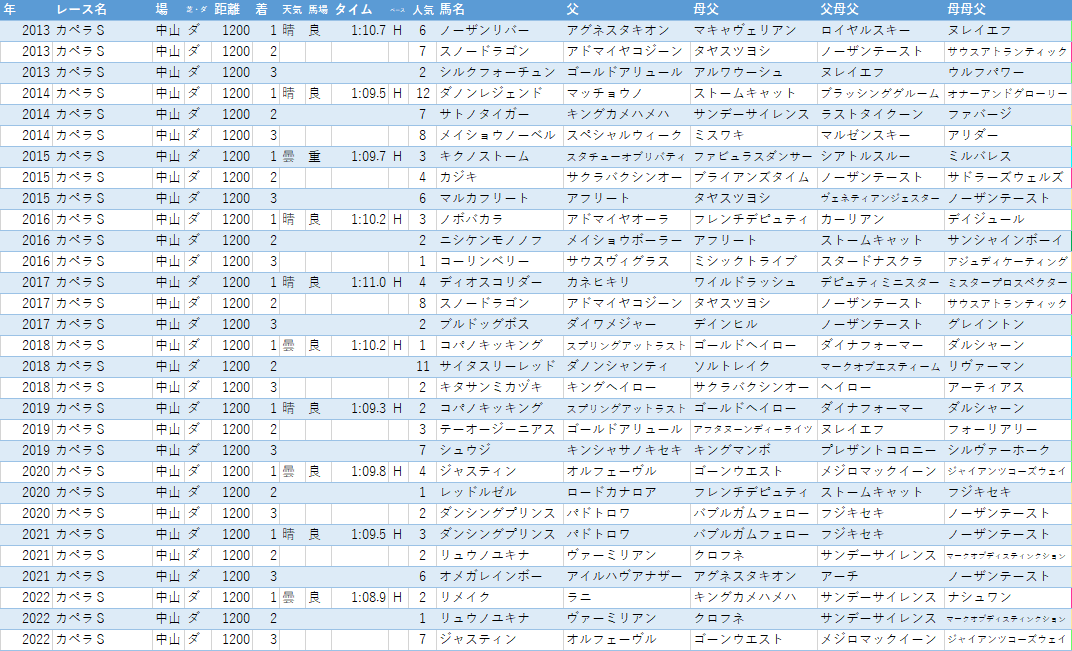Image resolution: width=1072 pixels, height=651 pixels.
Task: Select horse name サトノタイガー
Action: coord(484,114)
